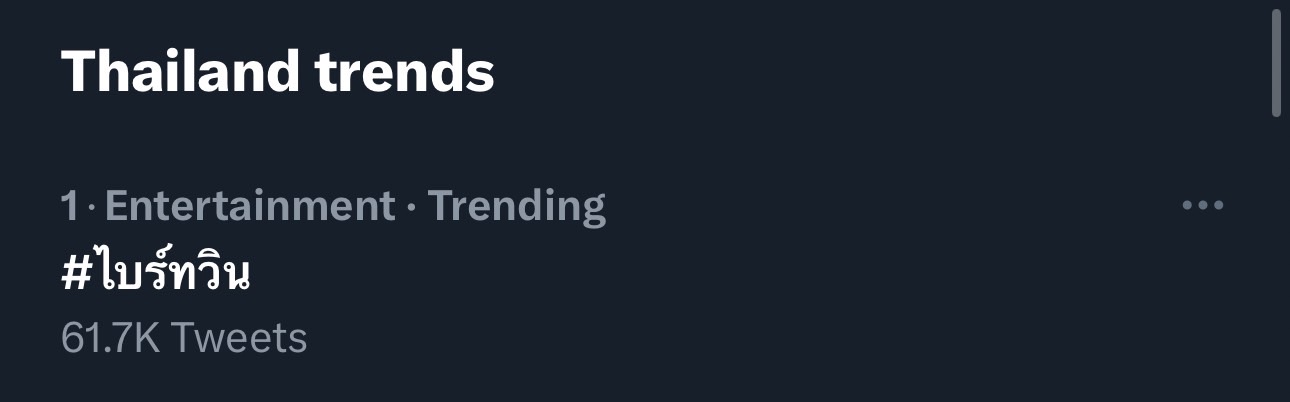Click the hash symbol of the trending hashtag

click(76, 275)
